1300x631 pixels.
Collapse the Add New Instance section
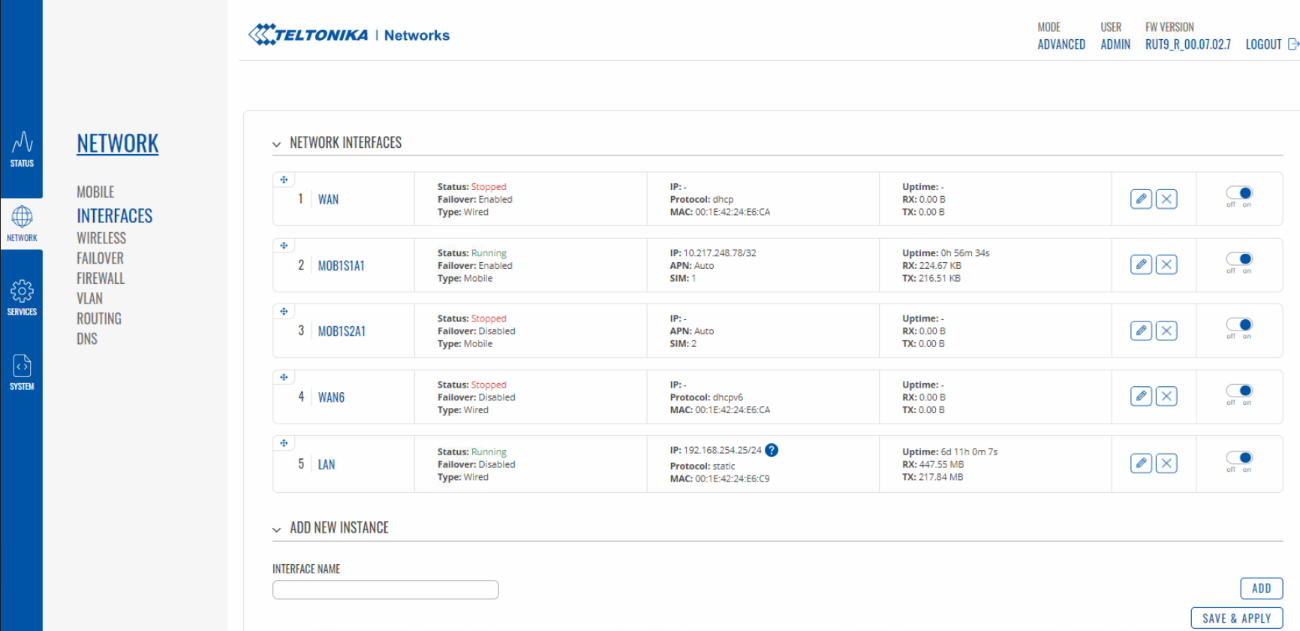click(x=276, y=528)
